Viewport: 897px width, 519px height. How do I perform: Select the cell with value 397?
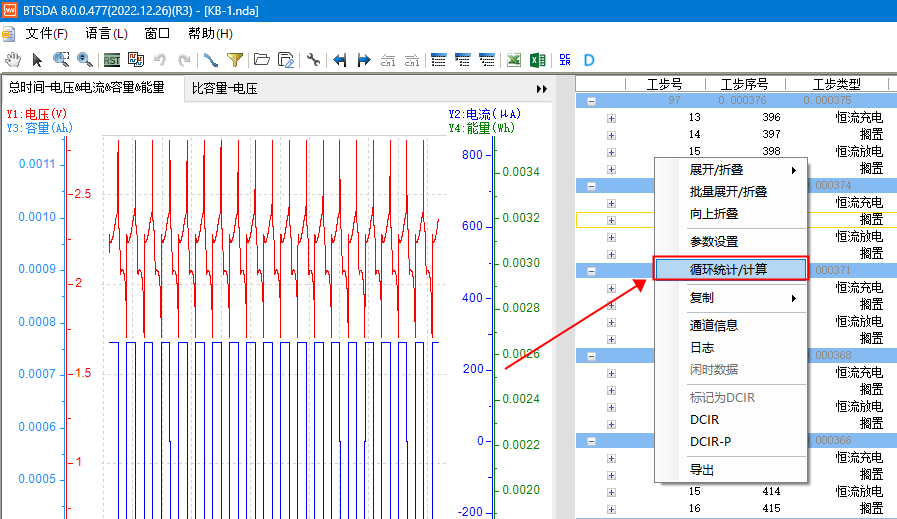771,134
